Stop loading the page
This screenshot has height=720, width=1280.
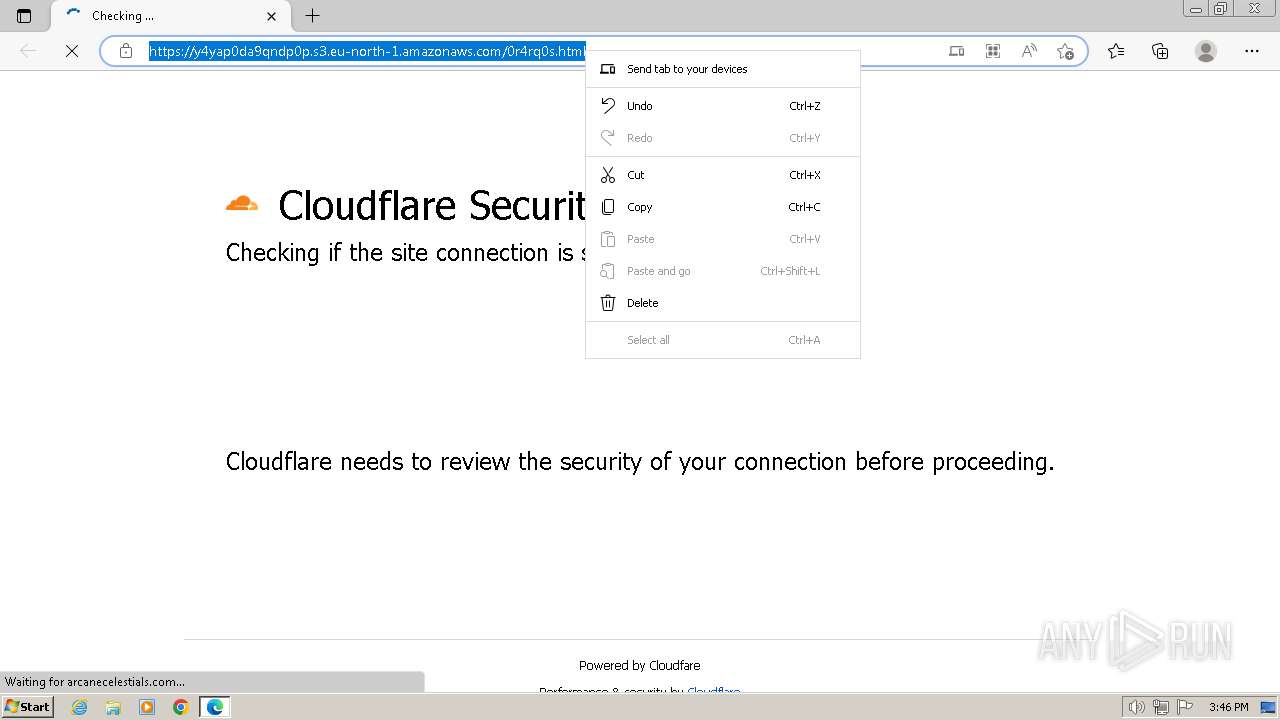[72, 51]
